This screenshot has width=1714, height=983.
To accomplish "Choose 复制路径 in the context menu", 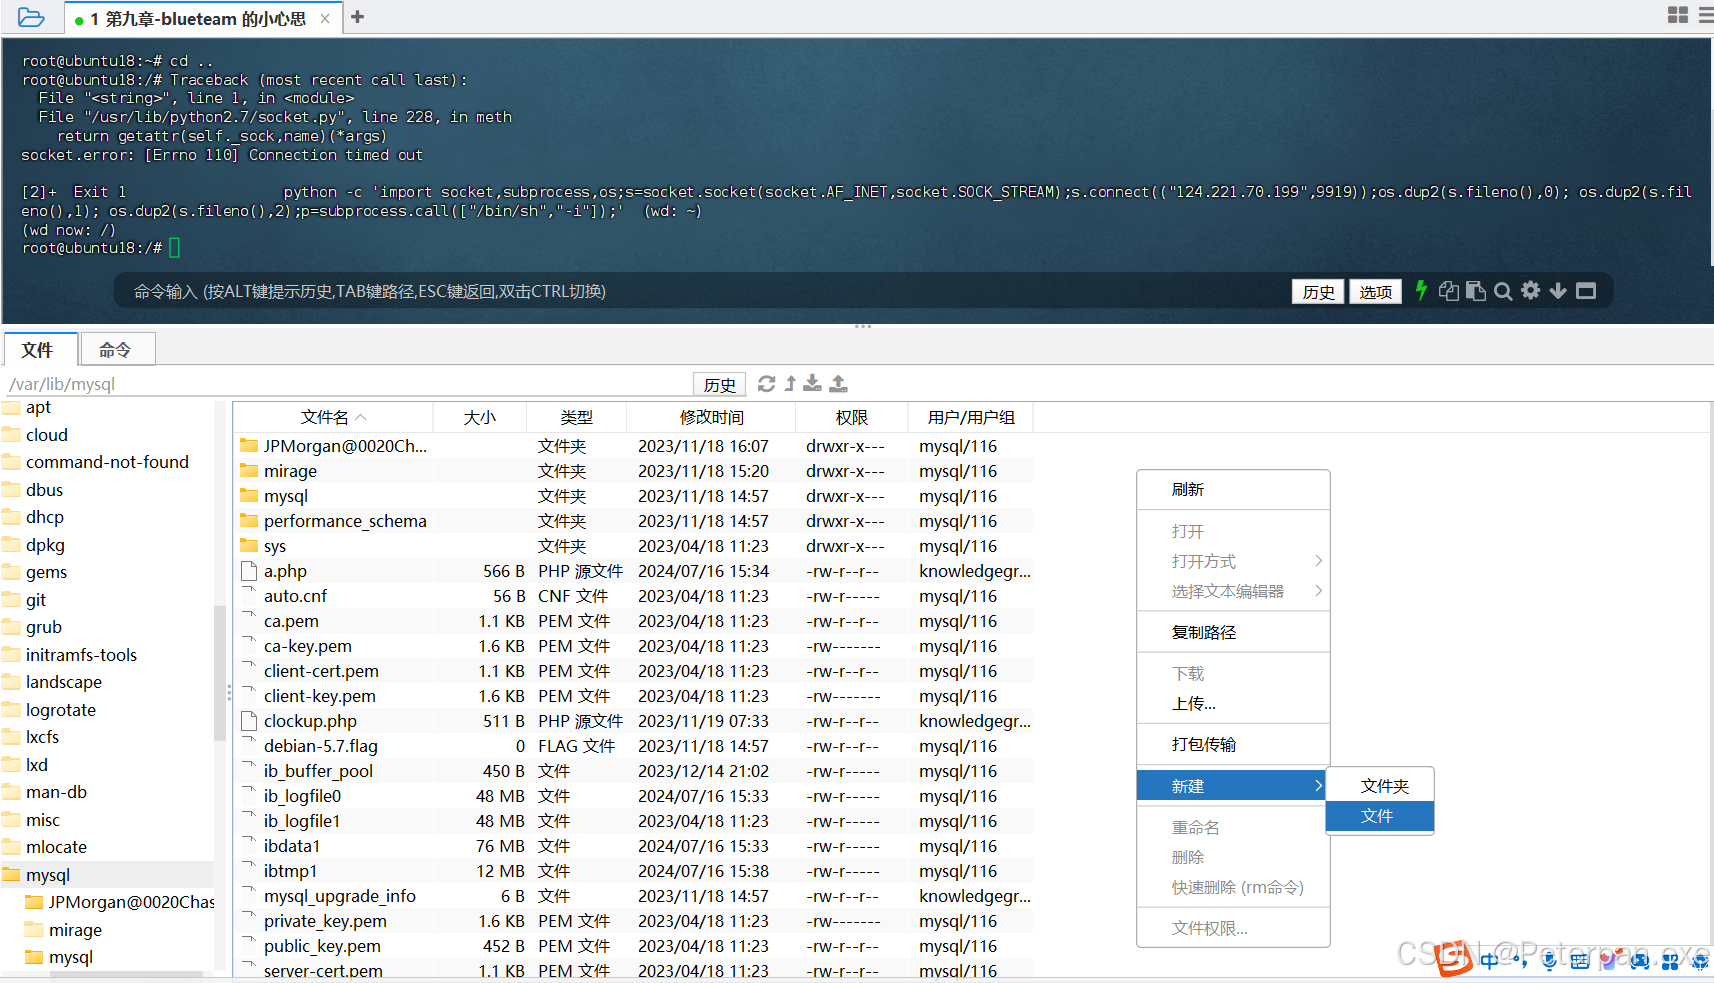I will click(1233, 633).
